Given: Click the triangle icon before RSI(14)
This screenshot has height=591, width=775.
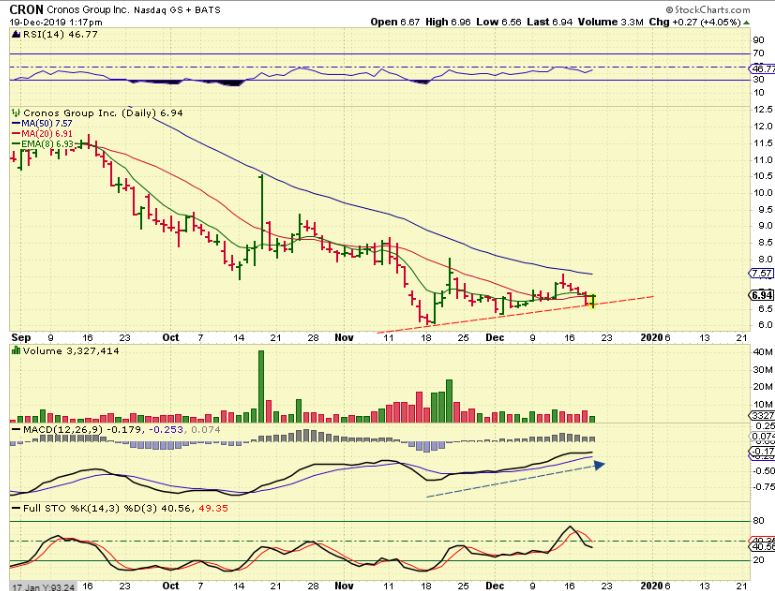Looking at the screenshot, I should click(x=16, y=35).
